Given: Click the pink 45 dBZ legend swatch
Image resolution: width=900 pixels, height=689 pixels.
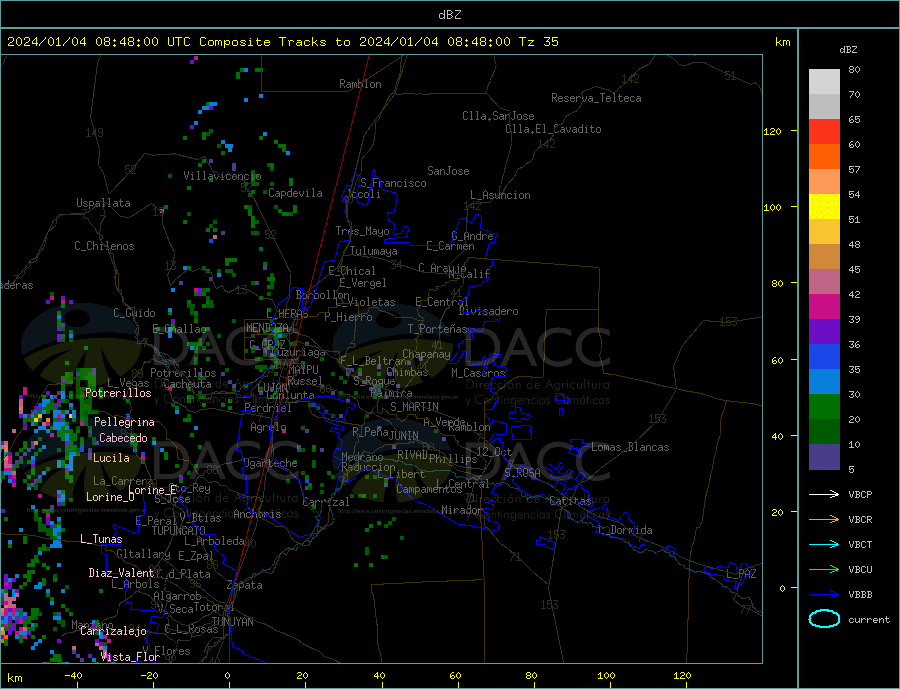Looking at the screenshot, I should (x=824, y=281).
